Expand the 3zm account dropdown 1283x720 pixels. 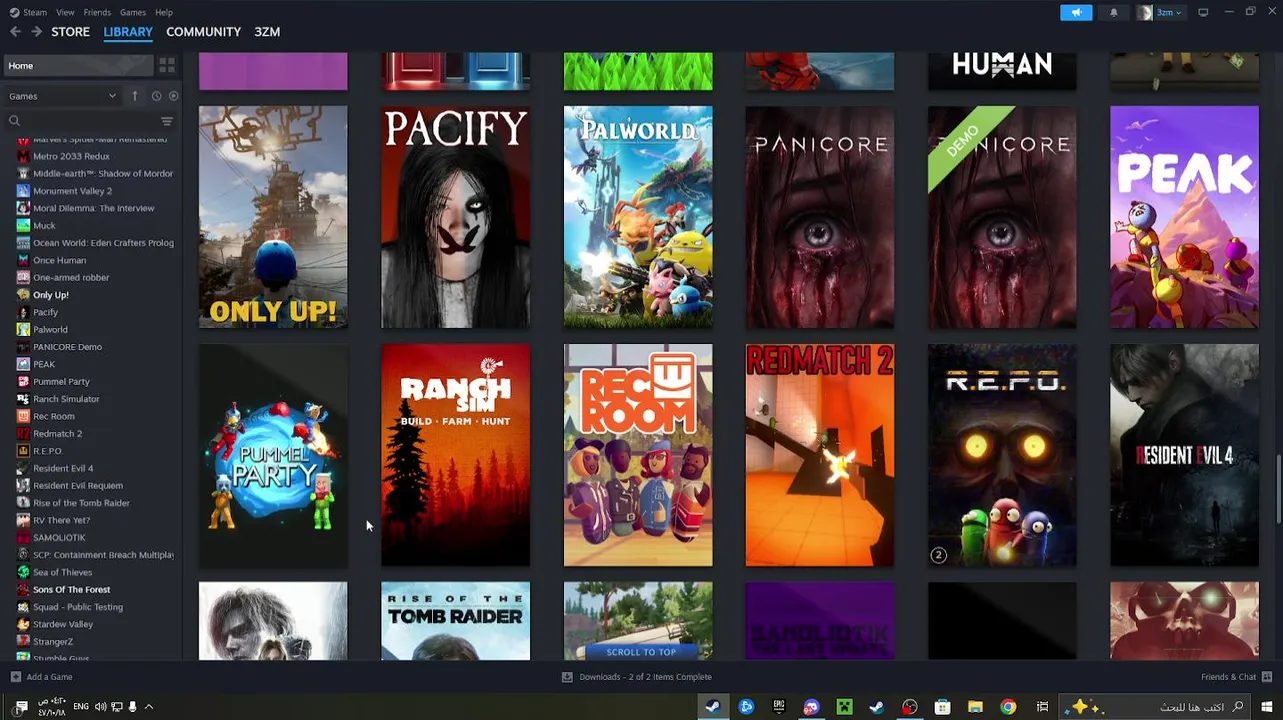coord(1160,12)
